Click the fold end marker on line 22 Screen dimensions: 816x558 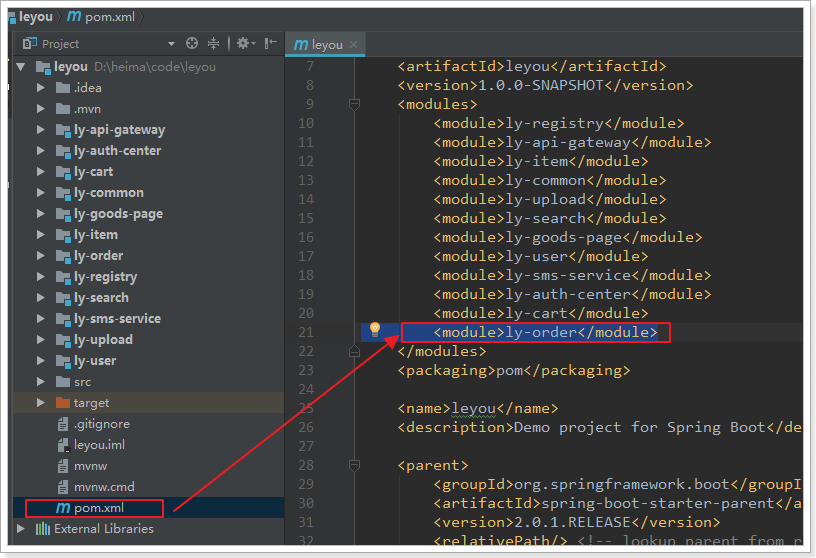[354, 351]
